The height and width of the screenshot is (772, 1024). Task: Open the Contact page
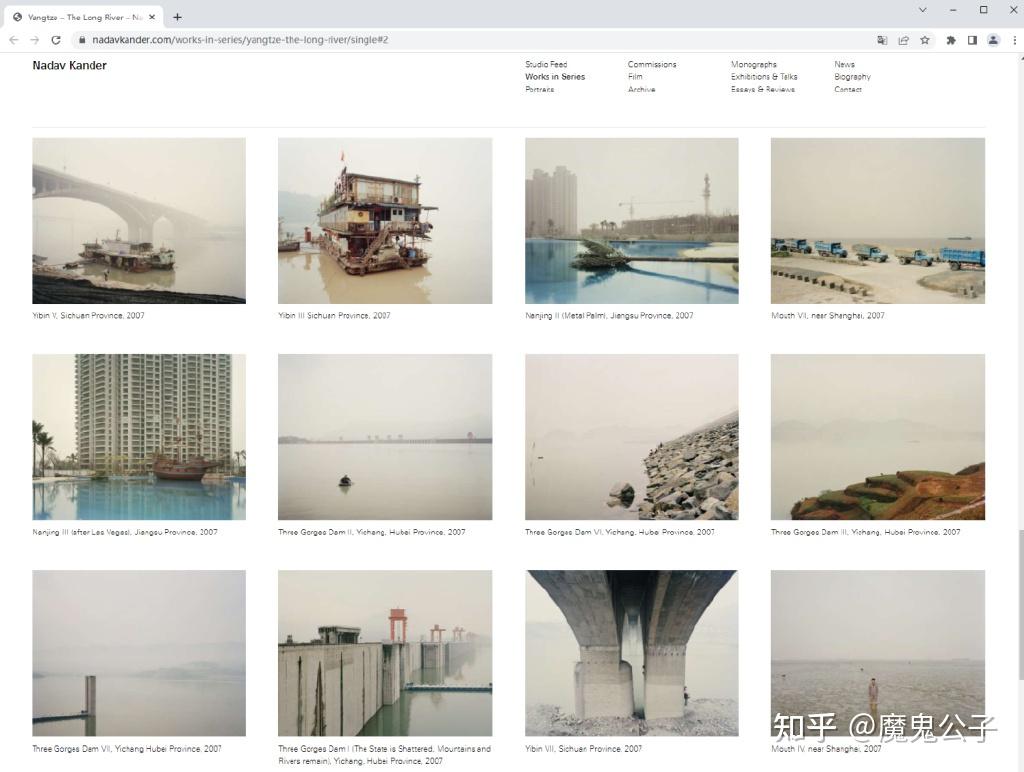pyautogui.click(x=848, y=89)
